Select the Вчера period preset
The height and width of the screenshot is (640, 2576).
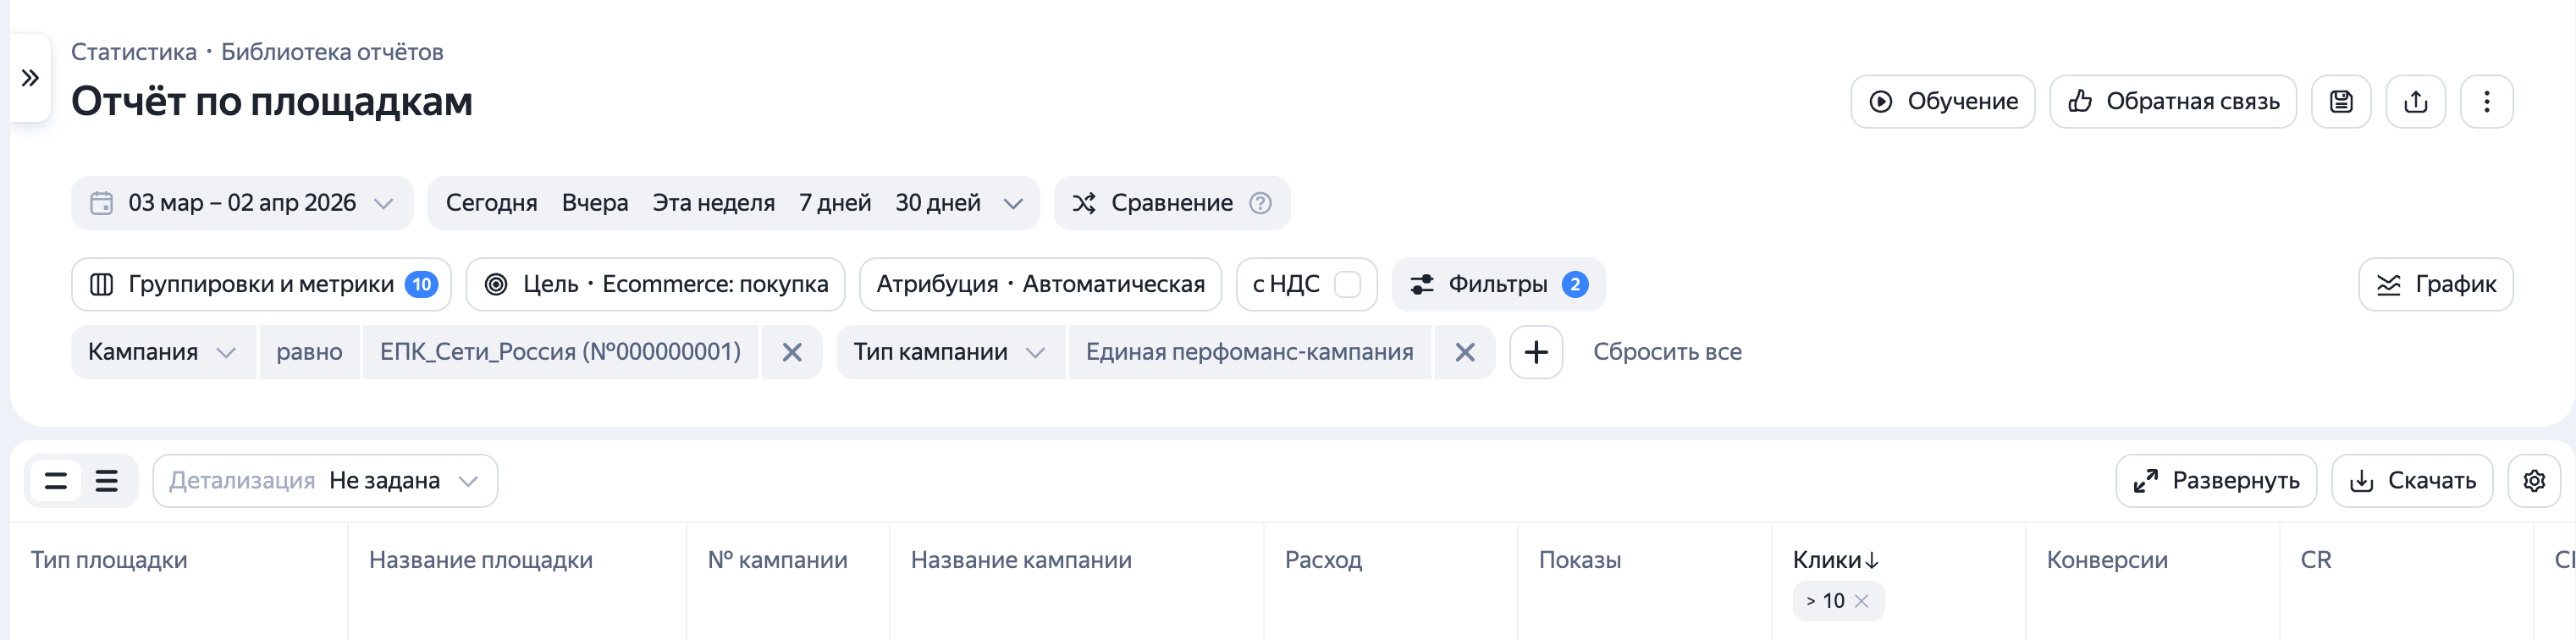point(595,203)
